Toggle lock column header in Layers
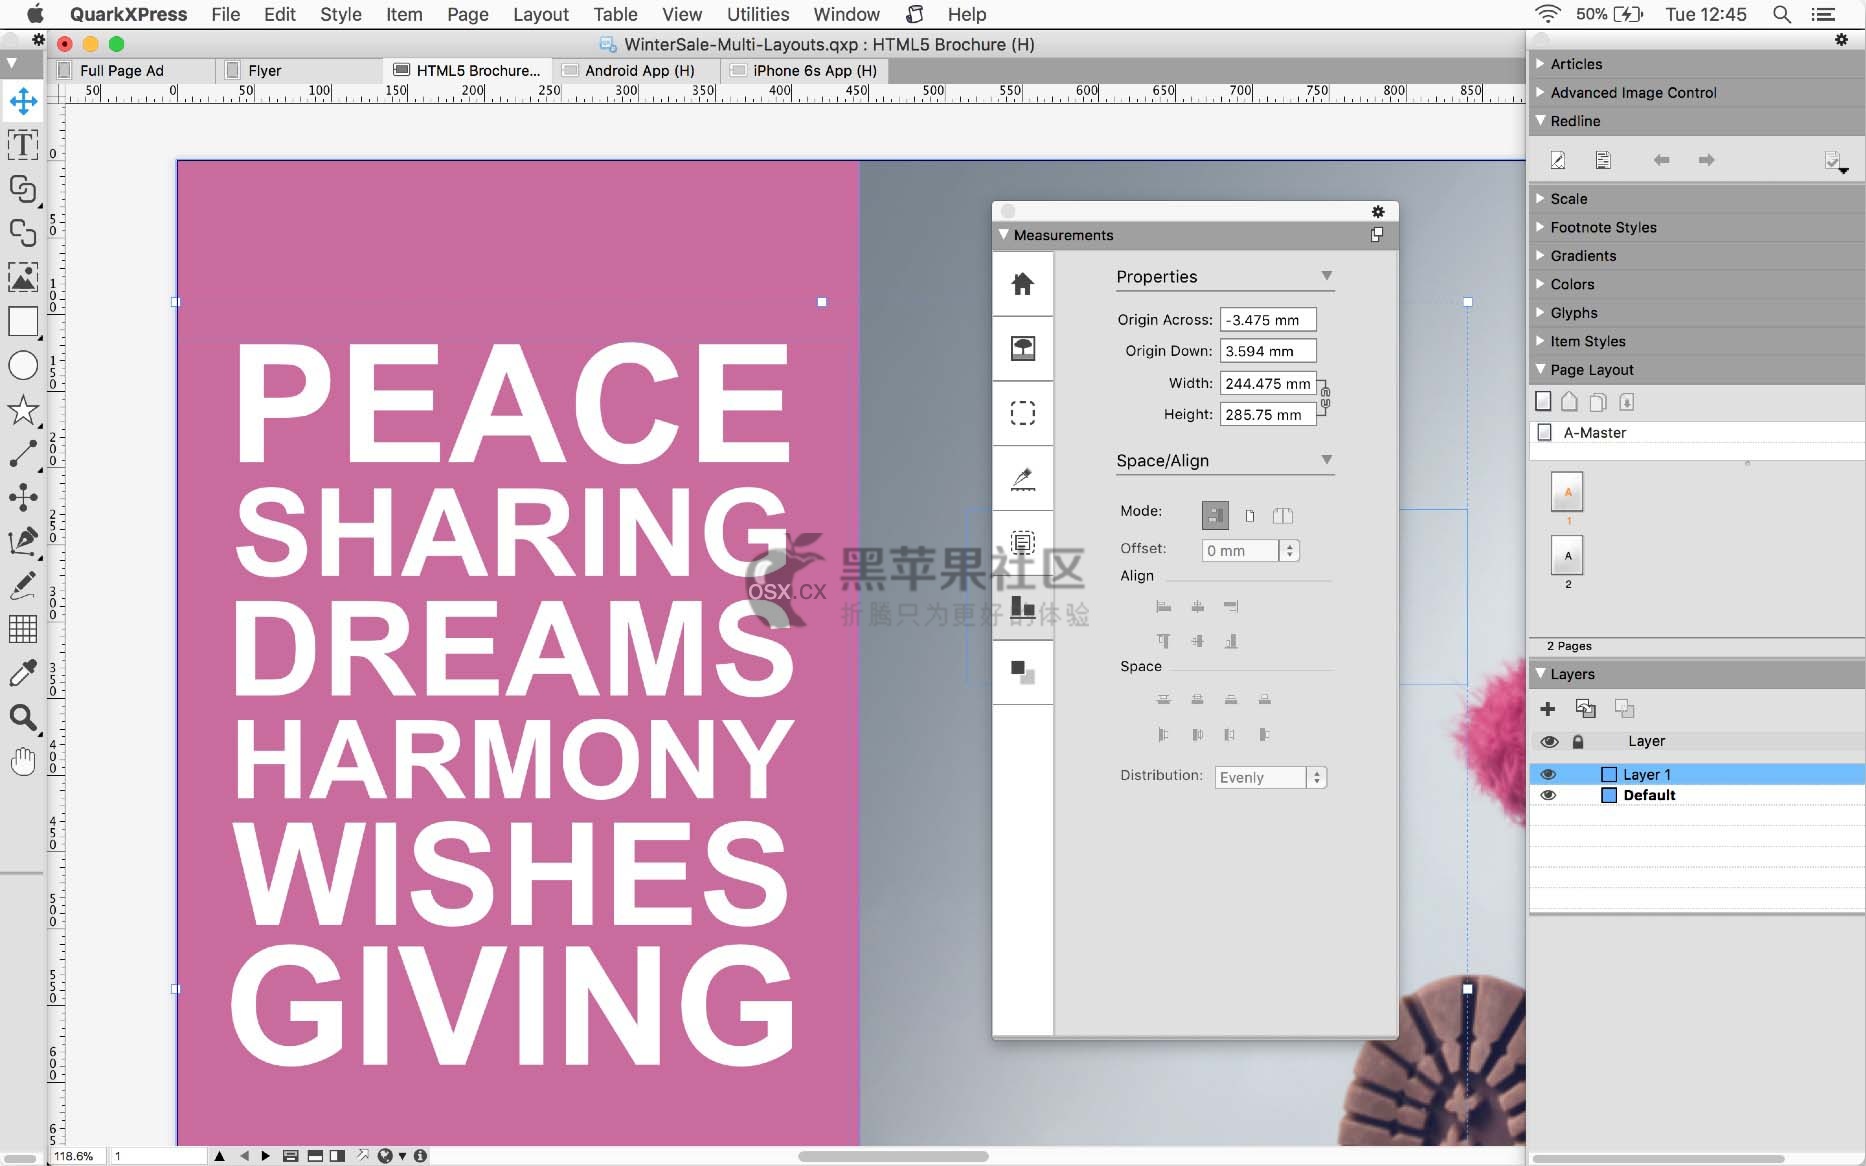Viewport: 1866px width, 1166px height. [1578, 741]
